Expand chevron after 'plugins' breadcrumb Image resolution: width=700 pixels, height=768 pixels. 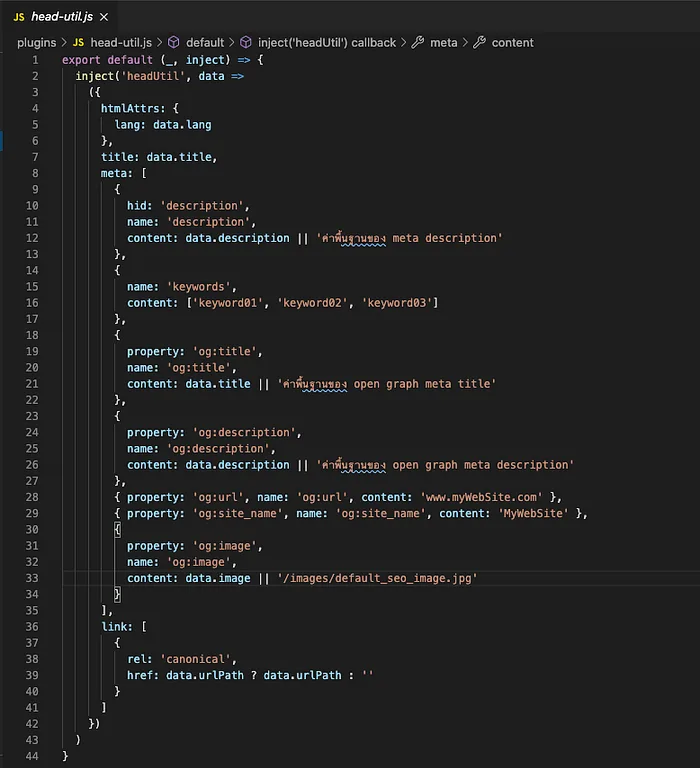64,43
